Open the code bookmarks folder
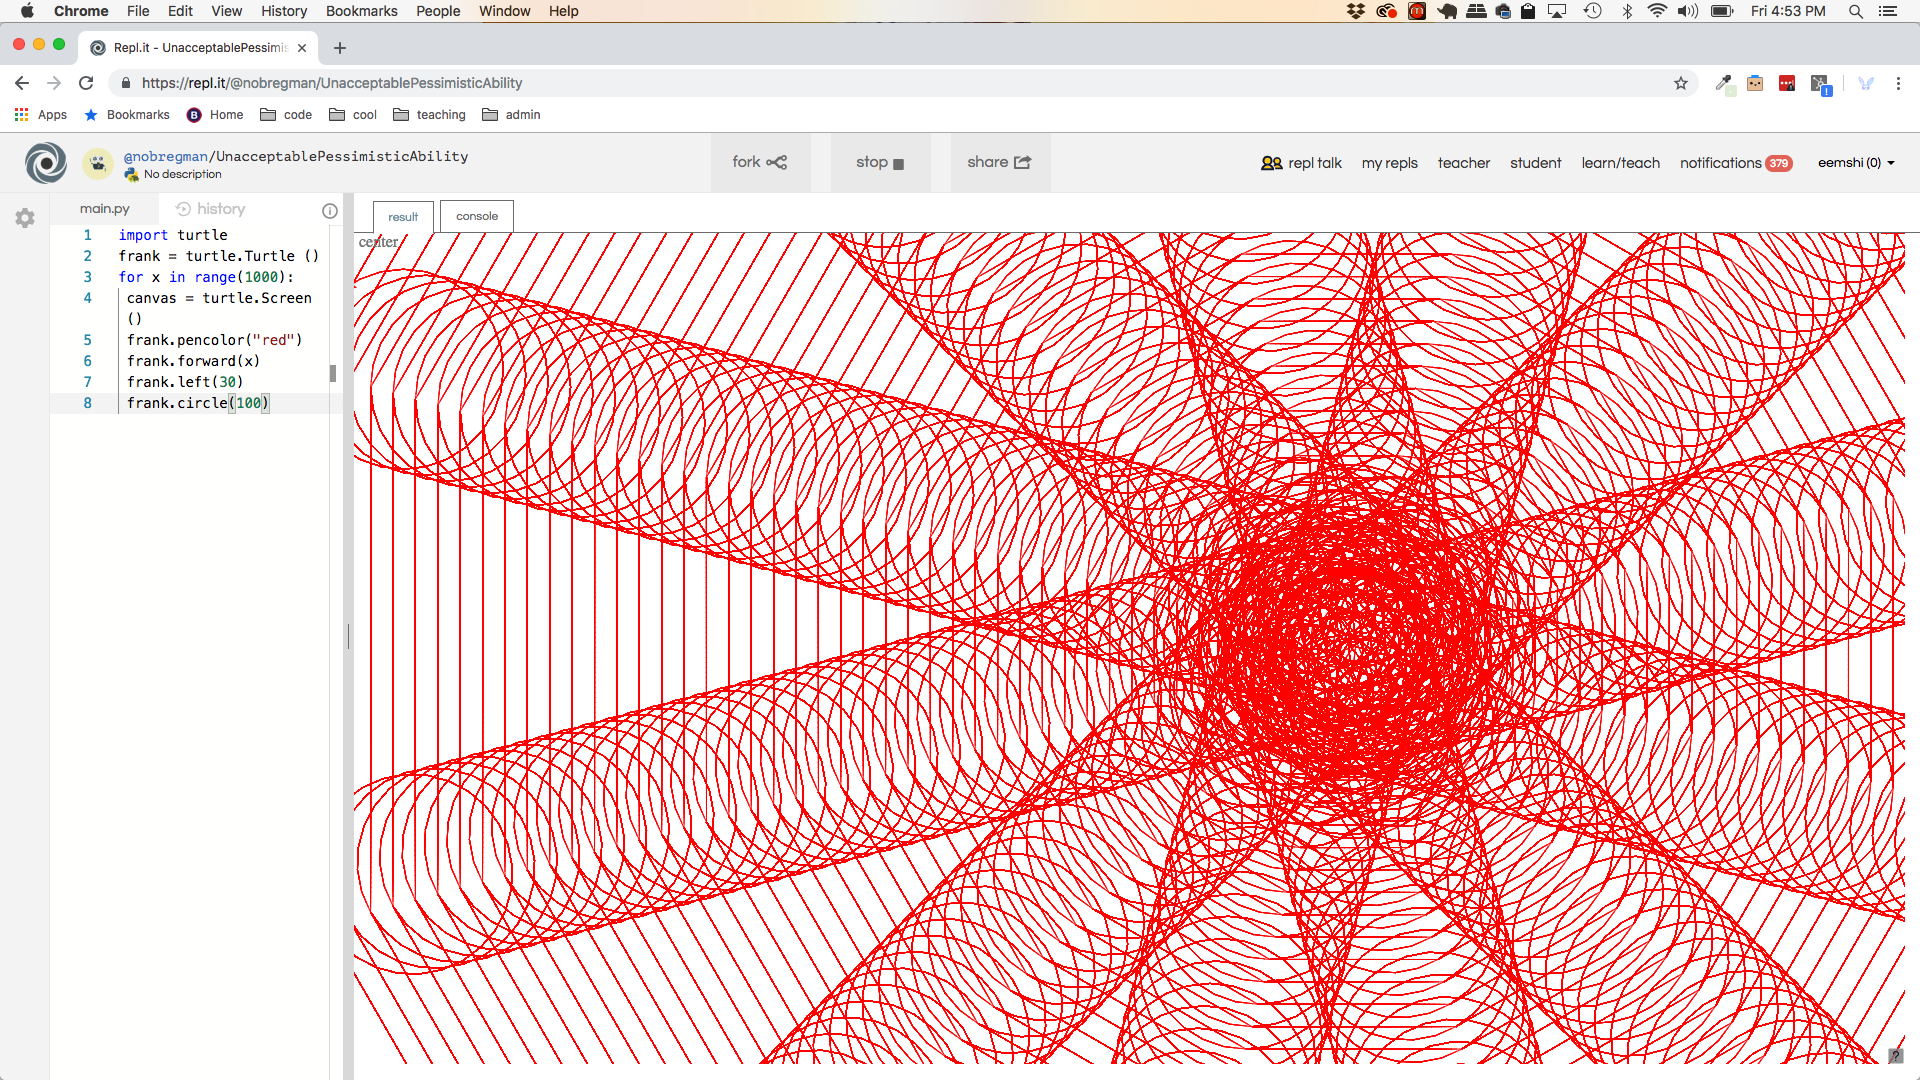This screenshot has height=1080, width=1920. pos(286,115)
